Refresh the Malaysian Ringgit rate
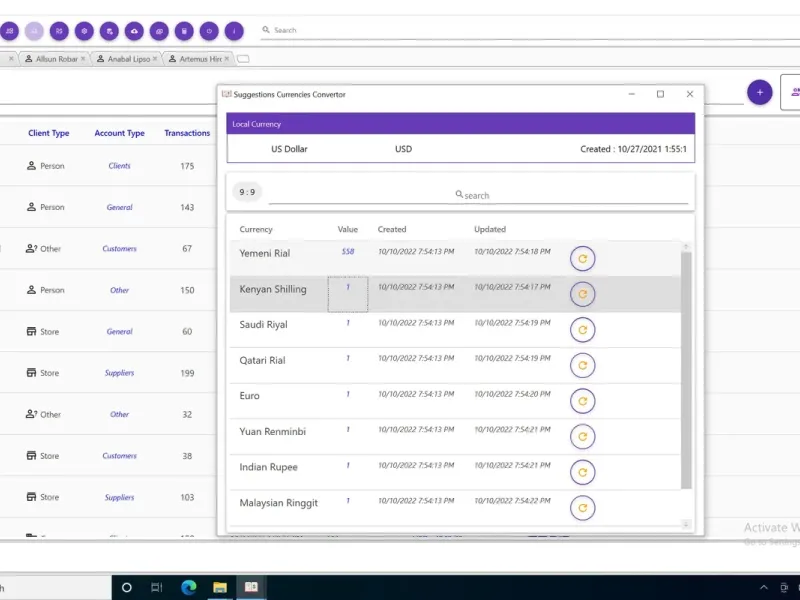The width and height of the screenshot is (800, 600). pos(583,508)
